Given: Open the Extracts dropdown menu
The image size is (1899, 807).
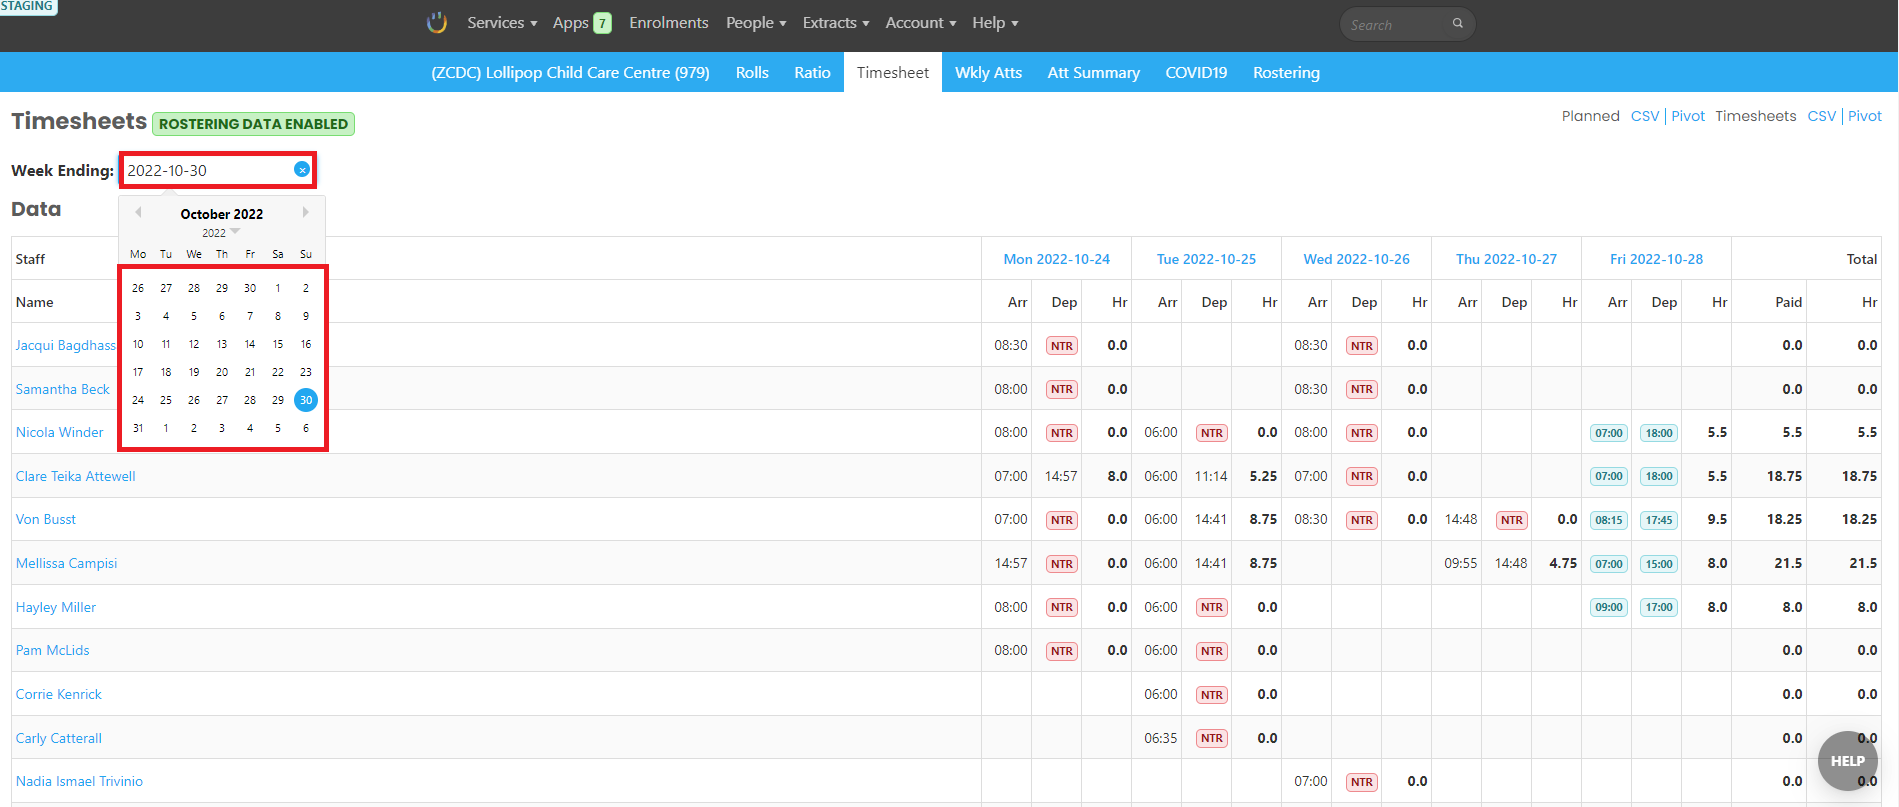Looking at the screenshot, I should (836, 22).
